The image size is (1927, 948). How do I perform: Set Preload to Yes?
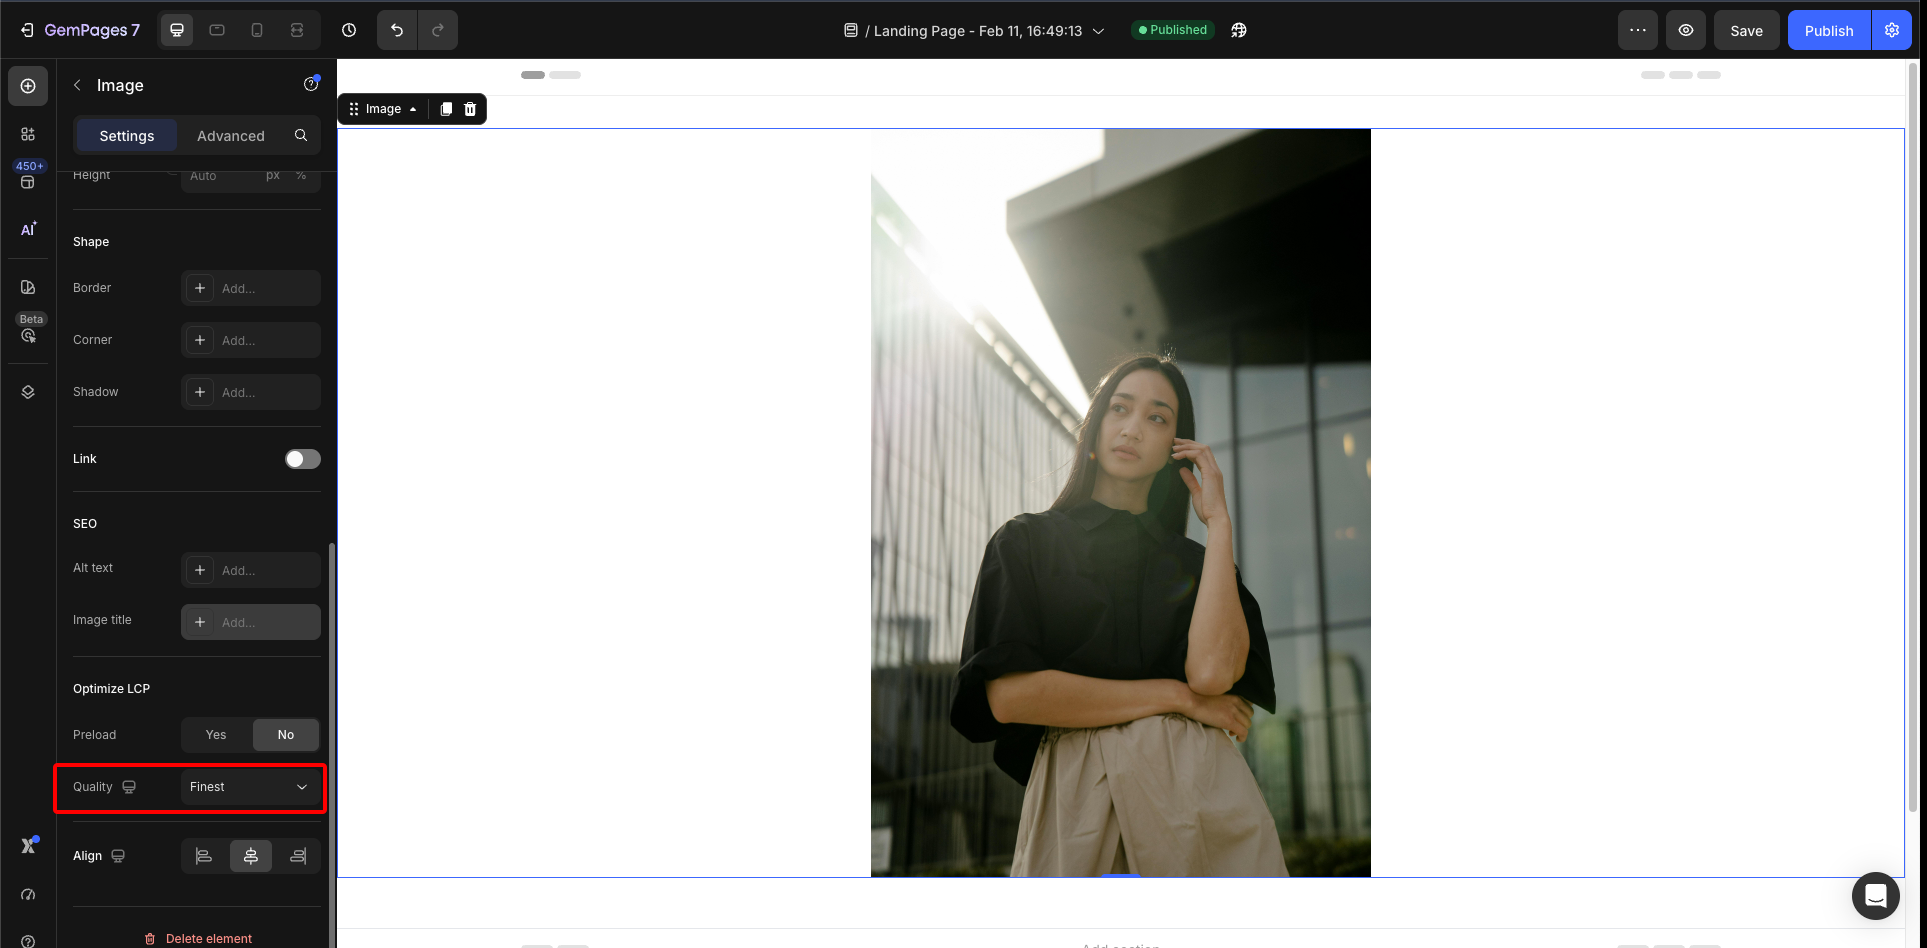click(216, 735)
